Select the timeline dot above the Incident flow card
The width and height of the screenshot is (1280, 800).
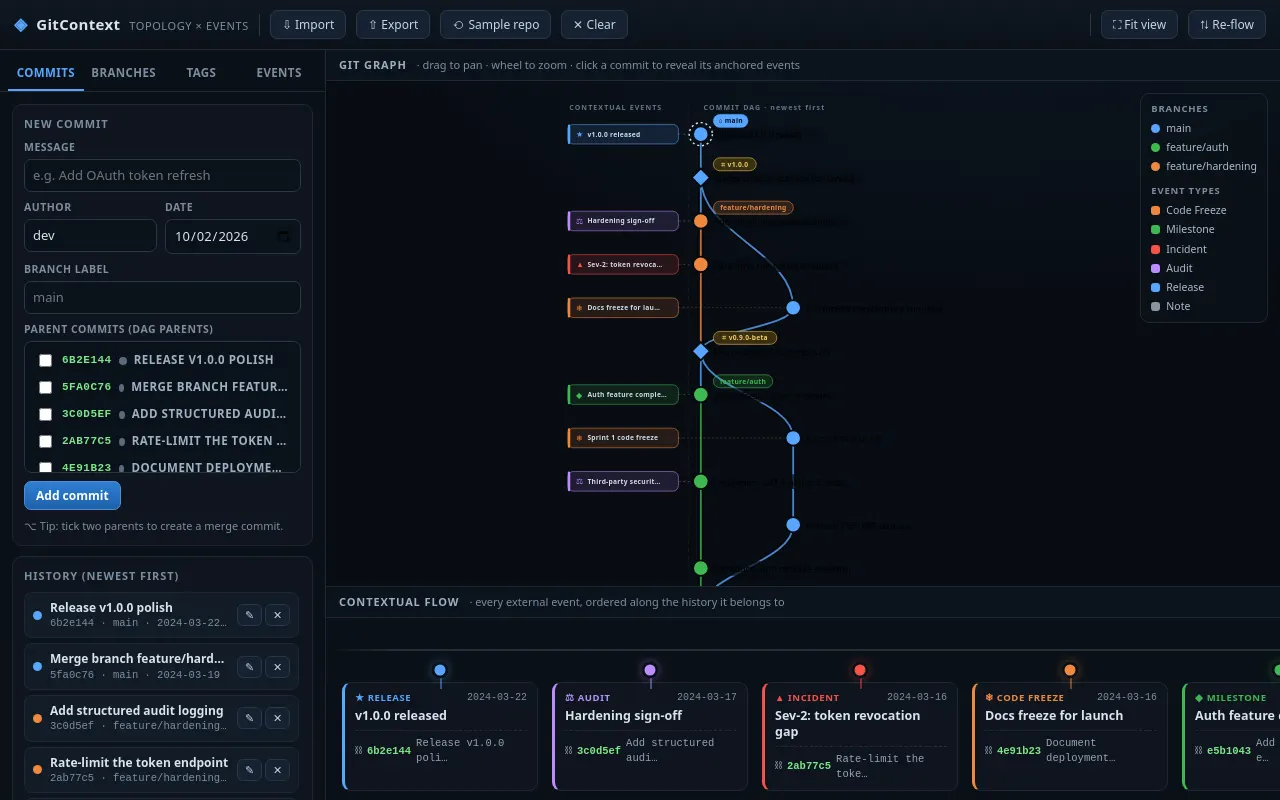pyautogui.click(x=860, y=670)
